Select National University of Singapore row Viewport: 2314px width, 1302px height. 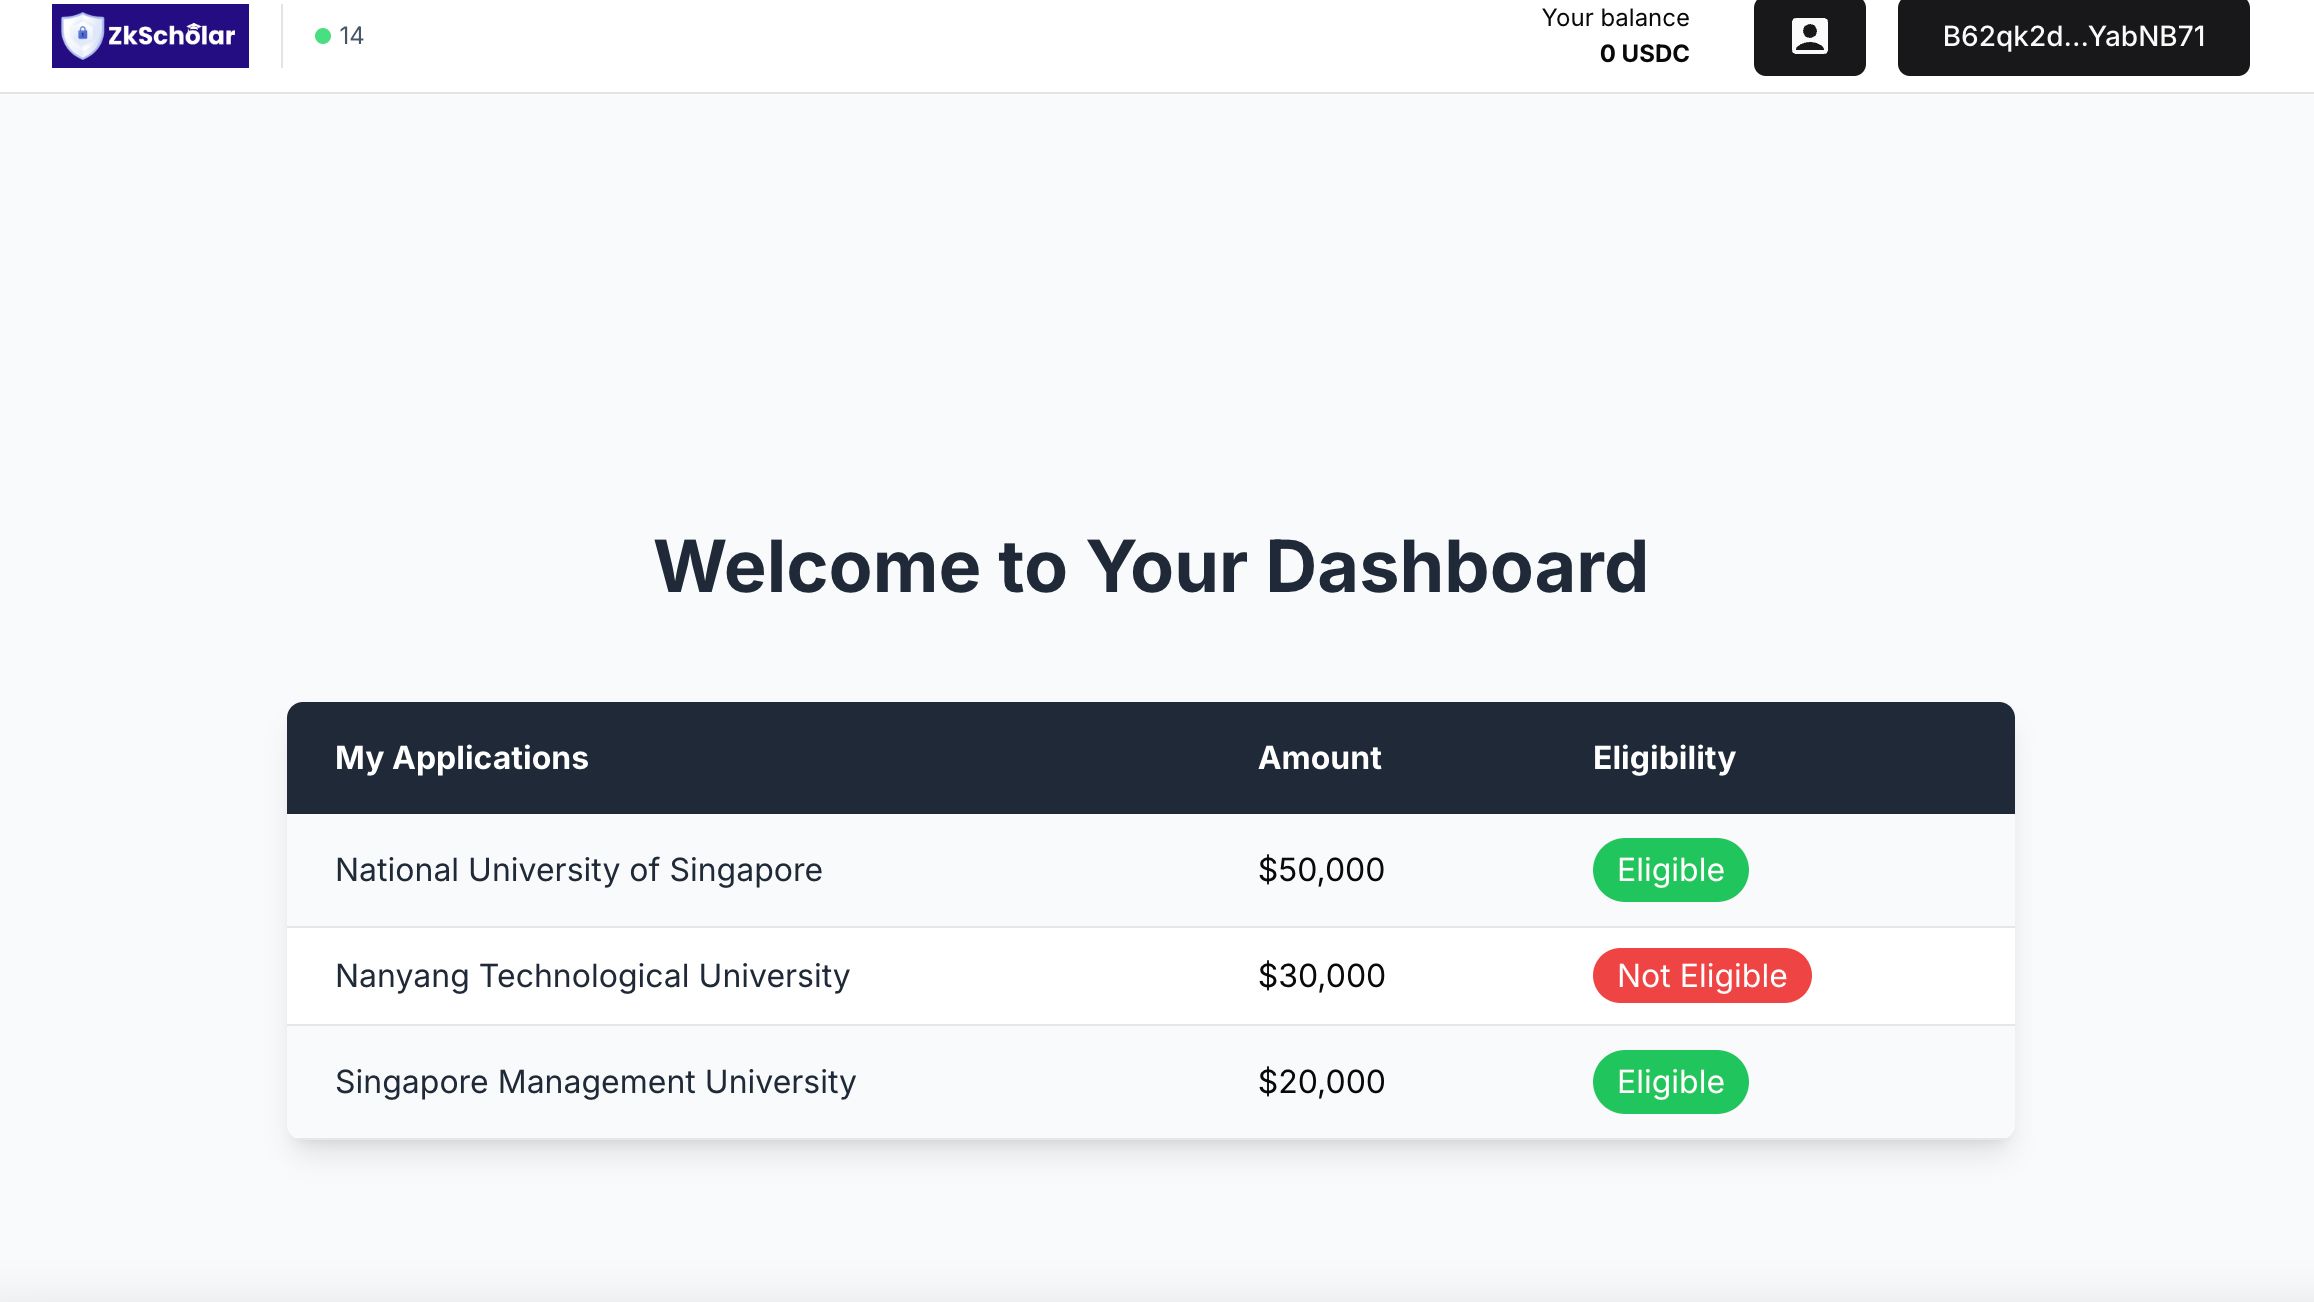1150,870
